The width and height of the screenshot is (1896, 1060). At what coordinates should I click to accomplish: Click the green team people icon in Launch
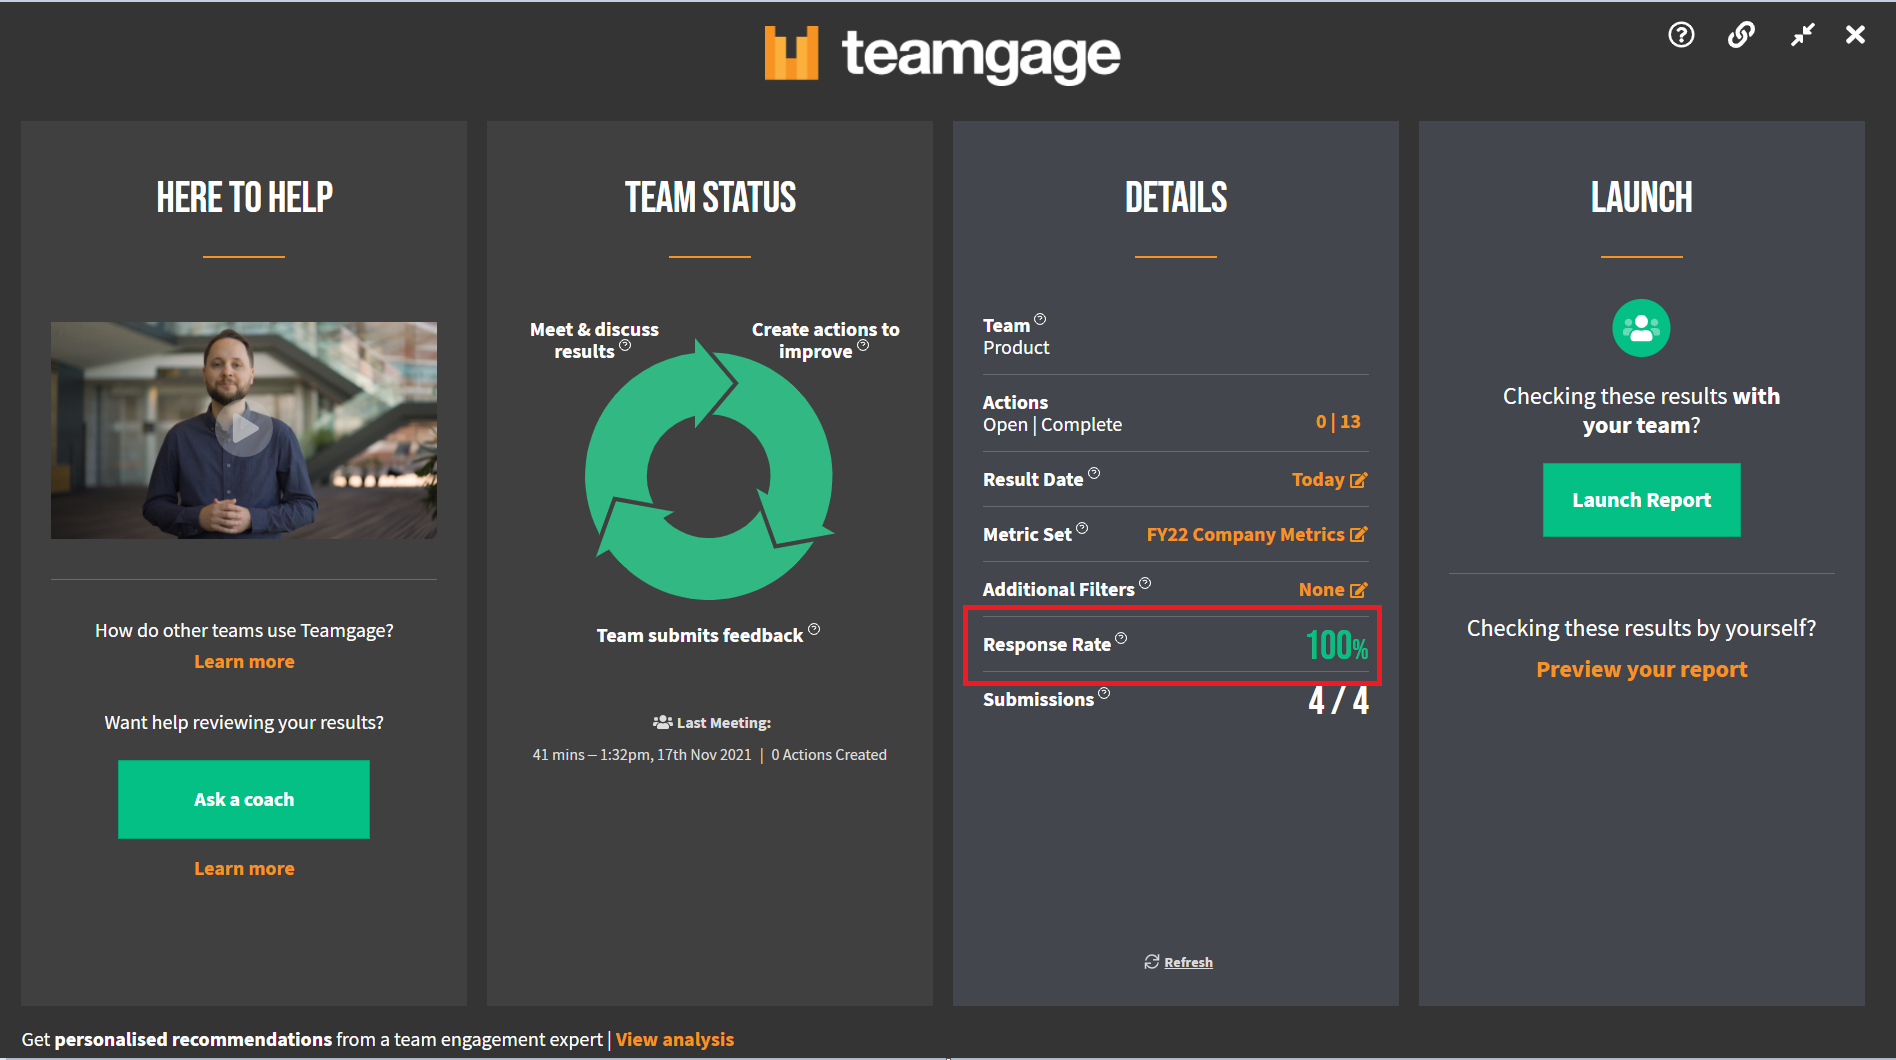tap(1641, 328)
